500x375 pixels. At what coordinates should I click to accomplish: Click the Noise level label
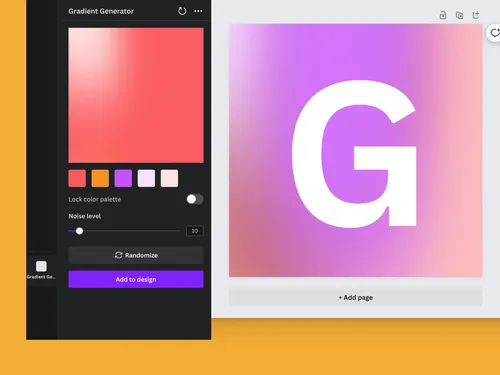click(x=85, y=216)
